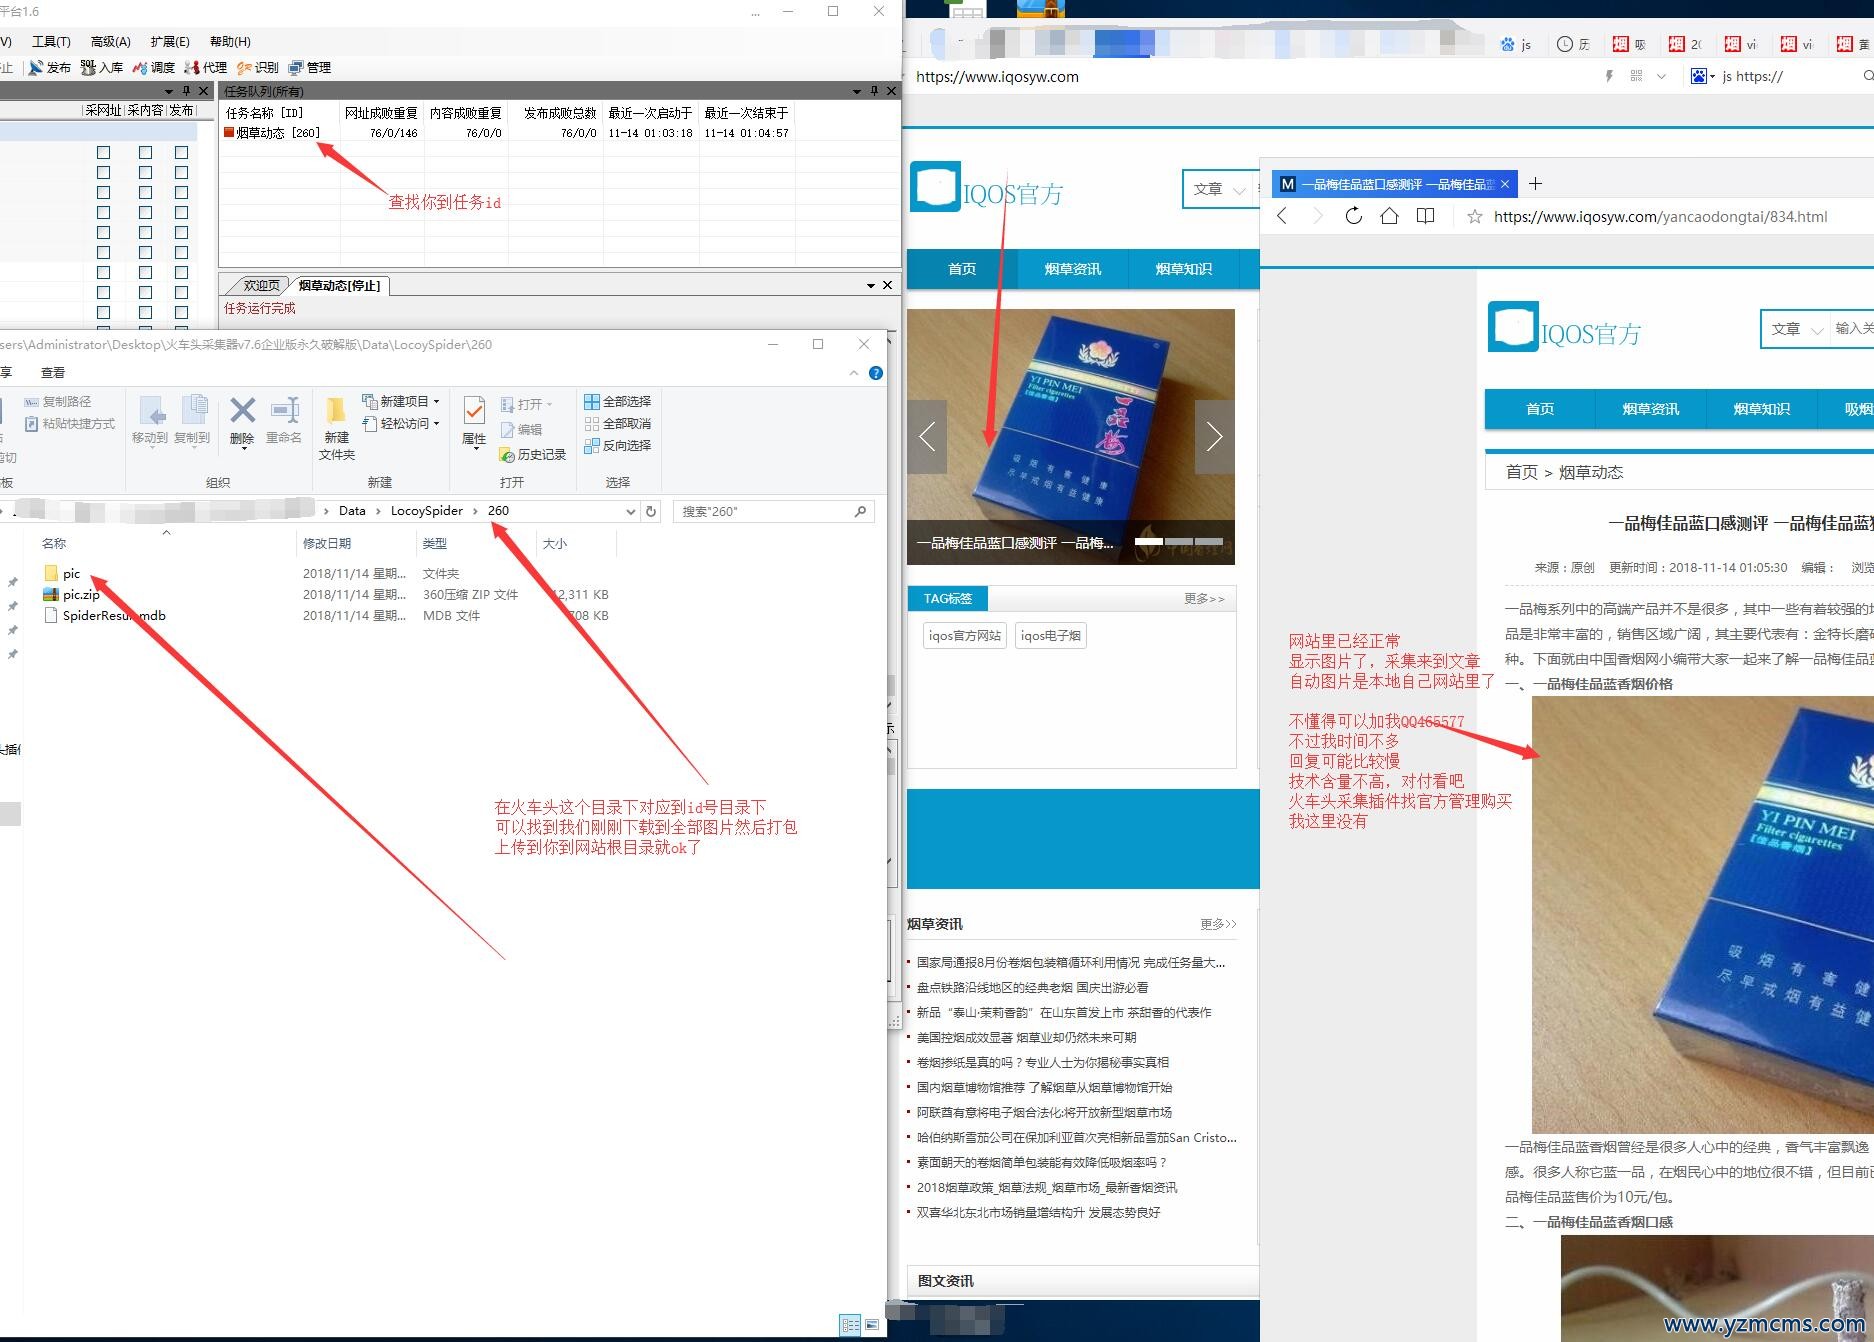The width and height of the screenshot is (1874, 1342).
Task: Expand the 轻松访问 dropdown in Explorer
Action: [x=436, y=424]
